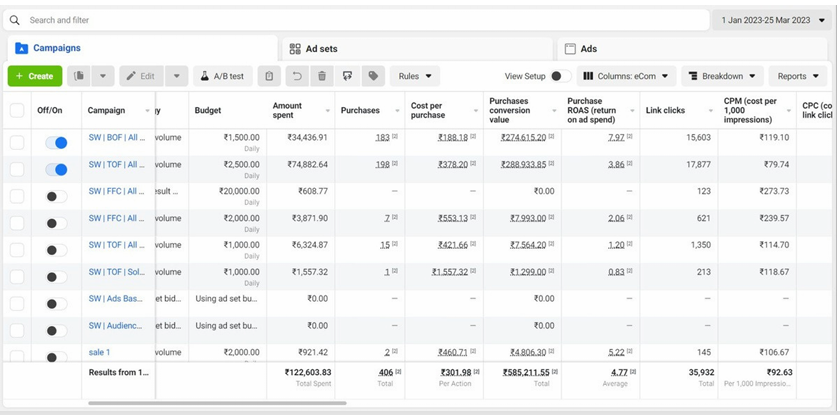This screenshot has height=415, width=840.
Task: Open A/B test with the flask icon
Action: [221, 76]
